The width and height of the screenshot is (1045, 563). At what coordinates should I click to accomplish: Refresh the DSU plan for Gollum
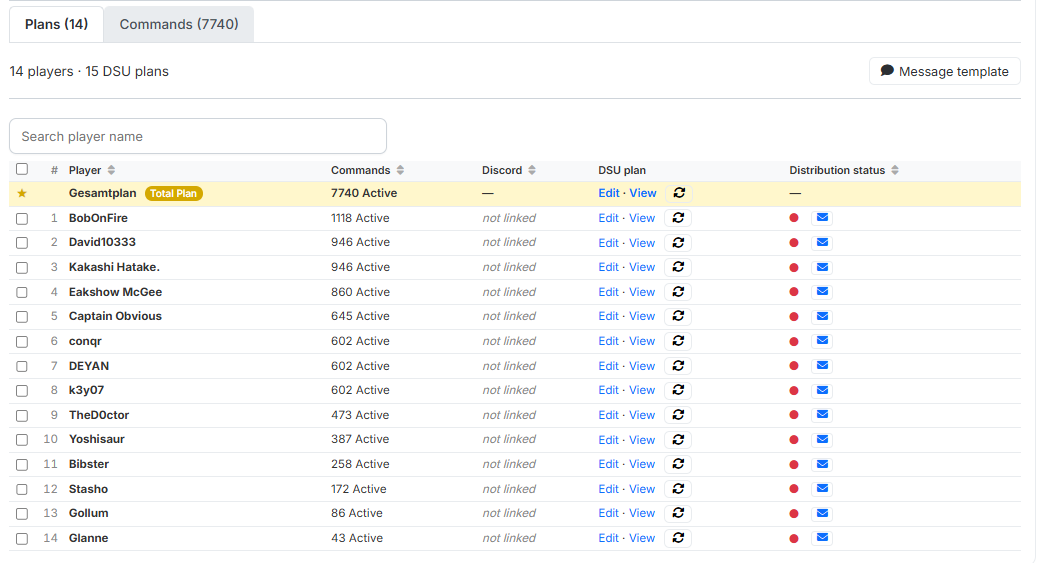click(x=678, y=514)
